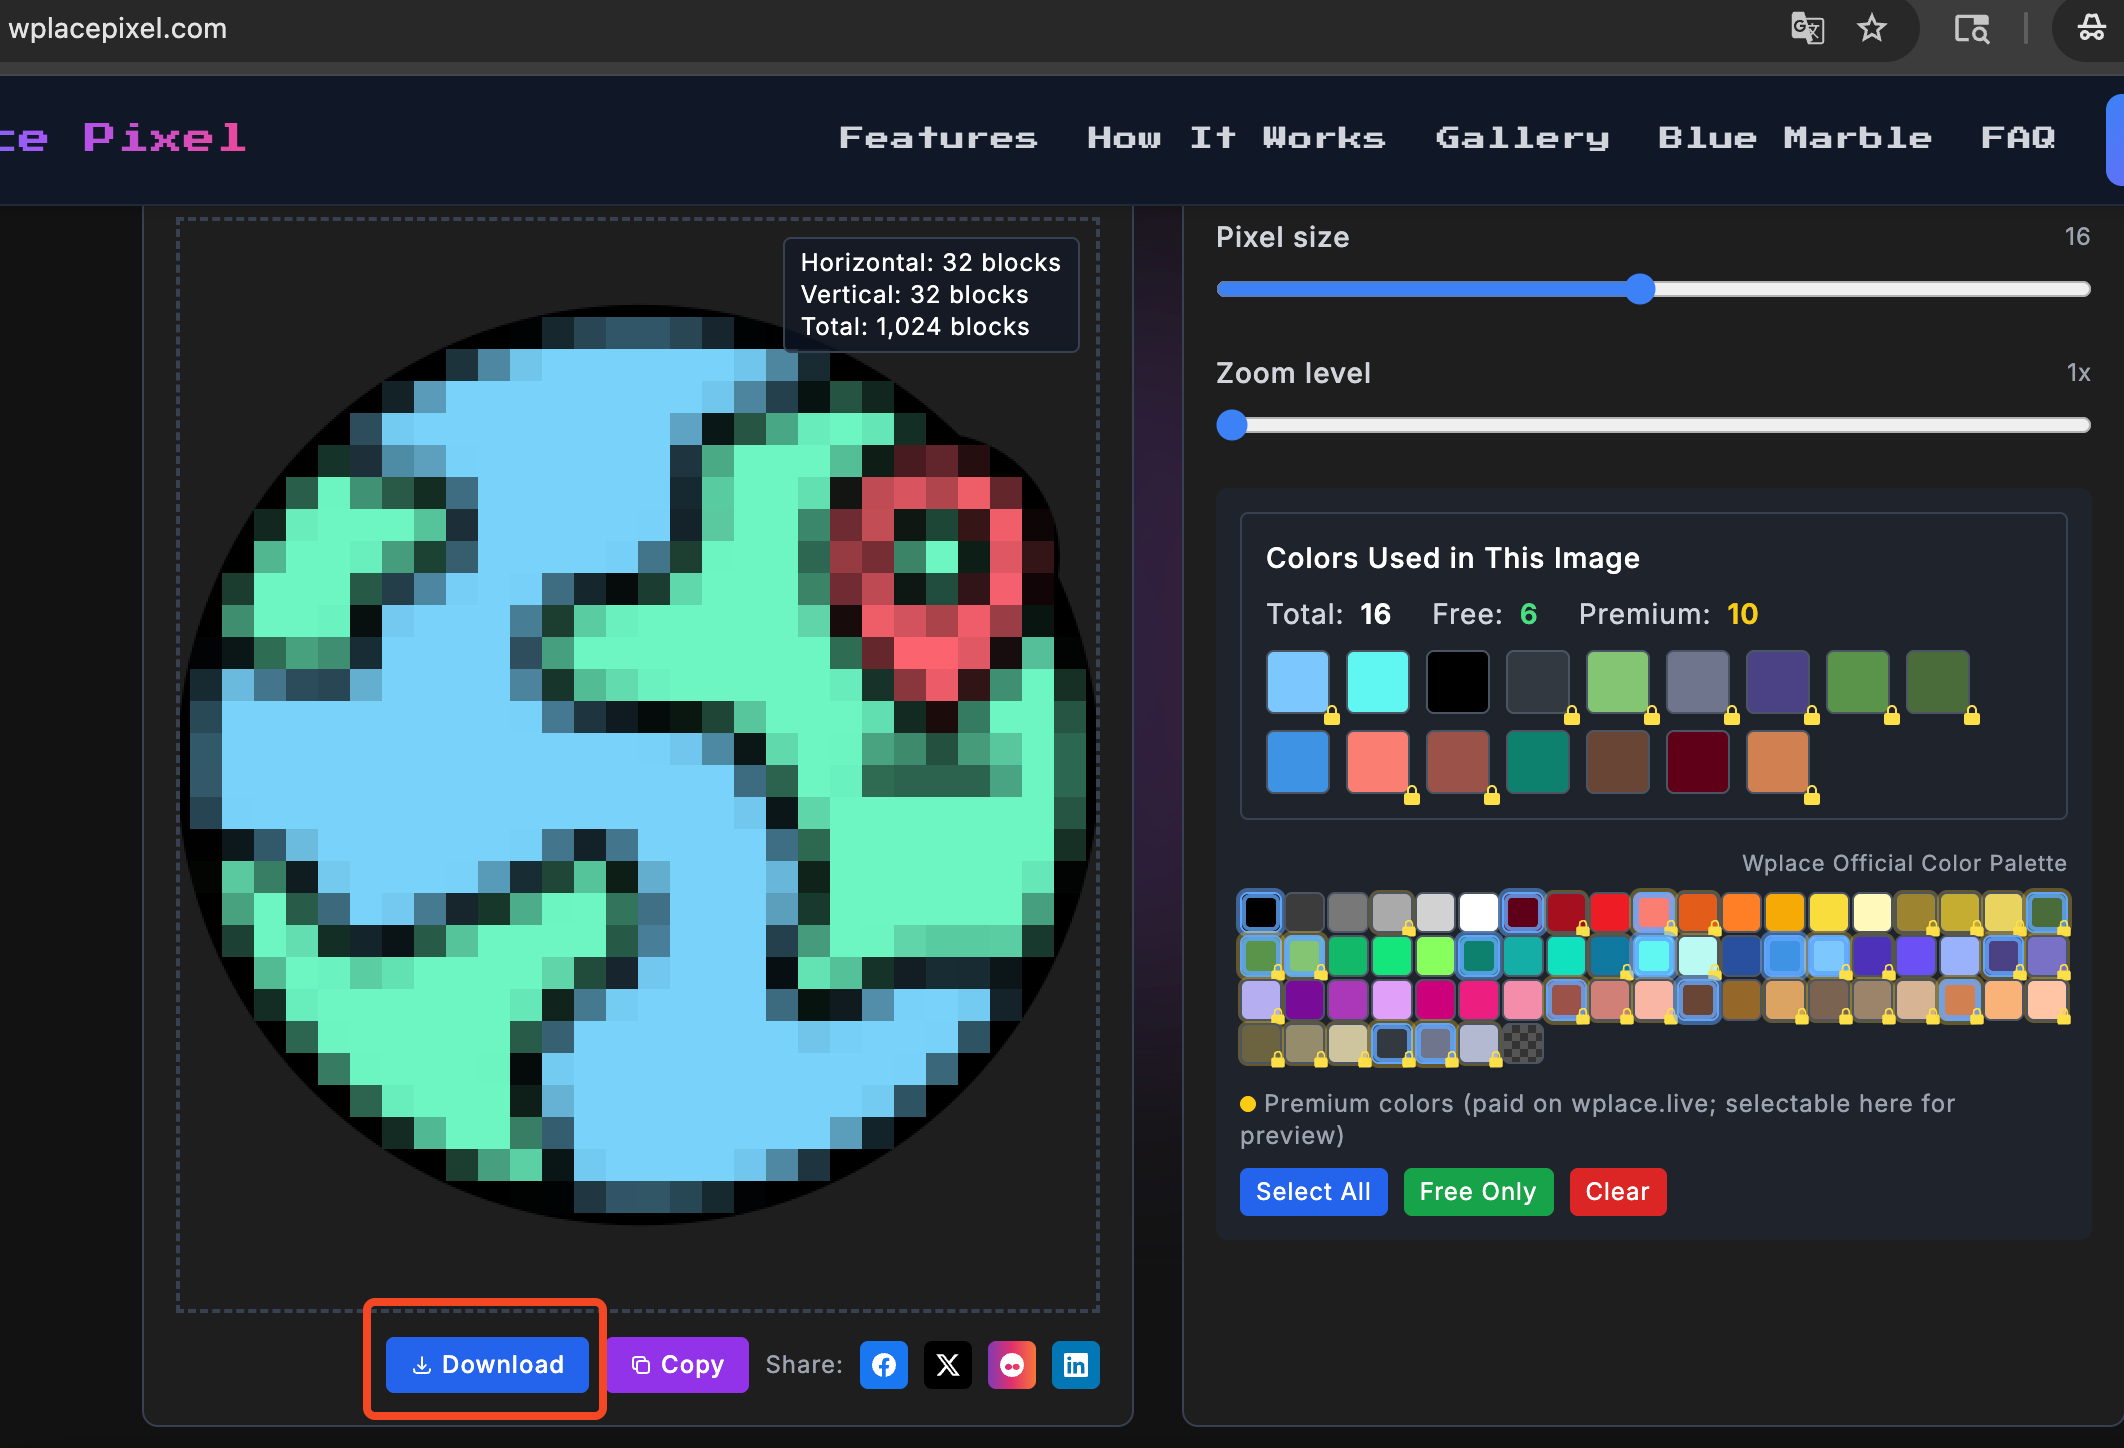
Task: Bookmark page with star icon
Action: 1871,28
